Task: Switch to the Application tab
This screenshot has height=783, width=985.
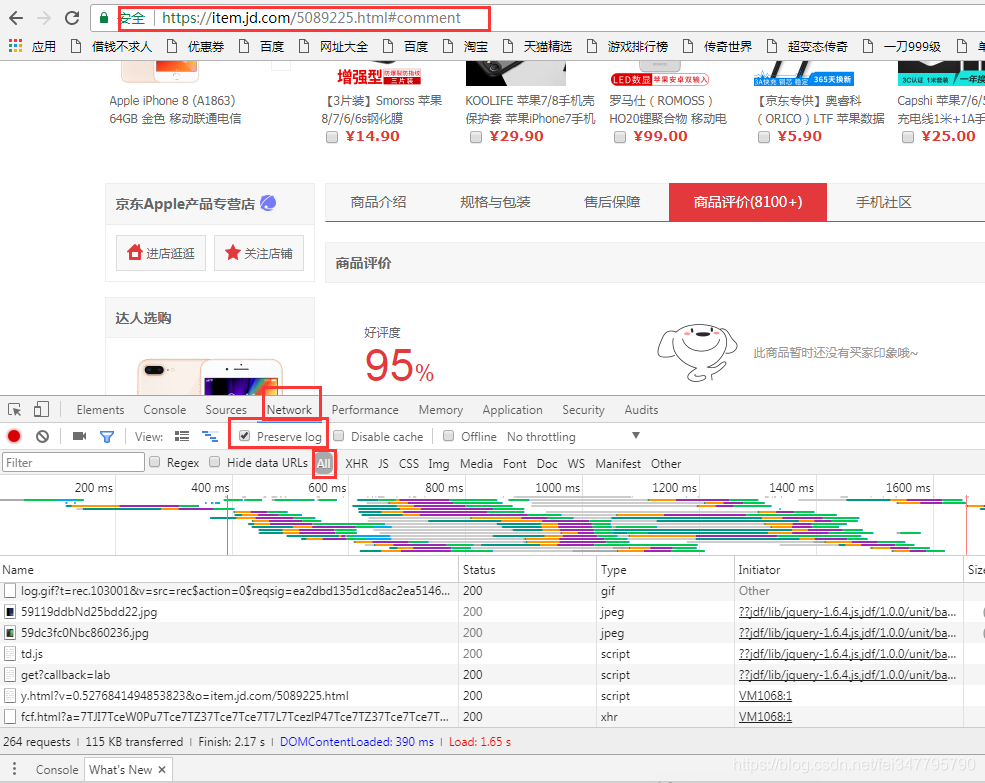Action: tap(513, 410)
